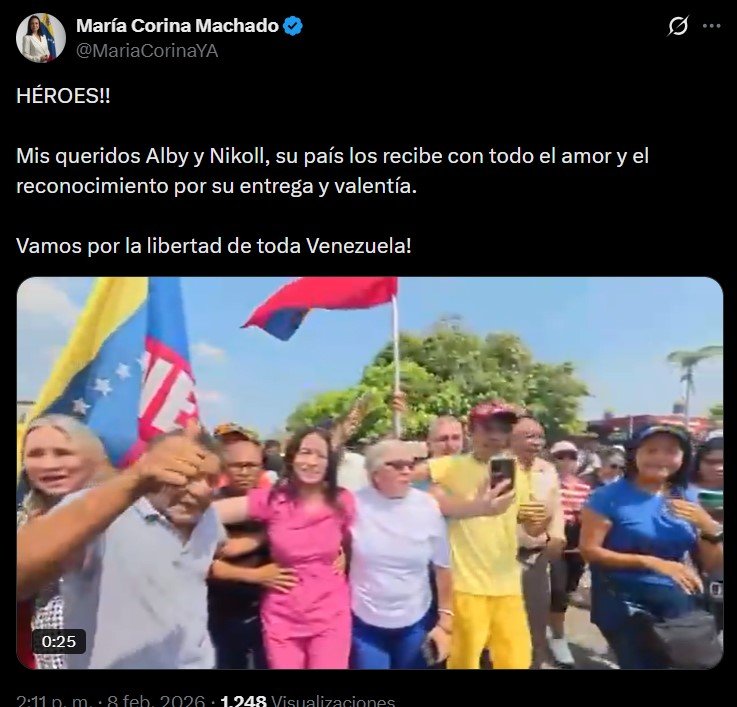Screen dimensions: 737x707
Task: Open the Grok explain-post icon
Action: pos(678,26)
